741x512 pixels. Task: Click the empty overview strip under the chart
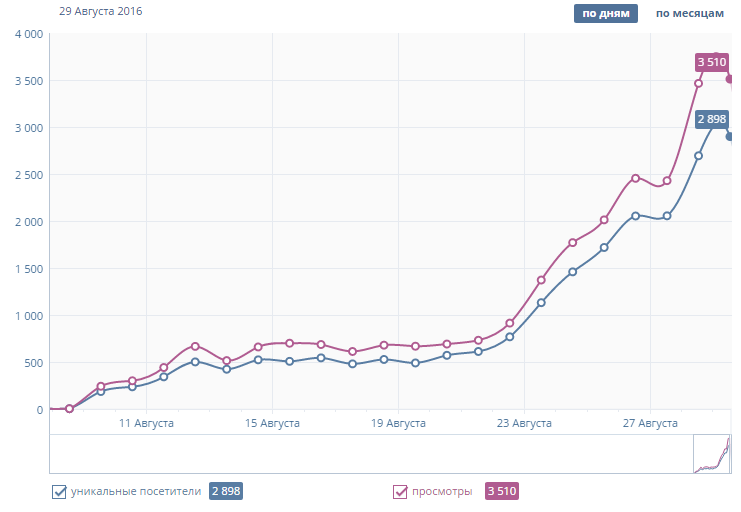(x=370, y=455)
